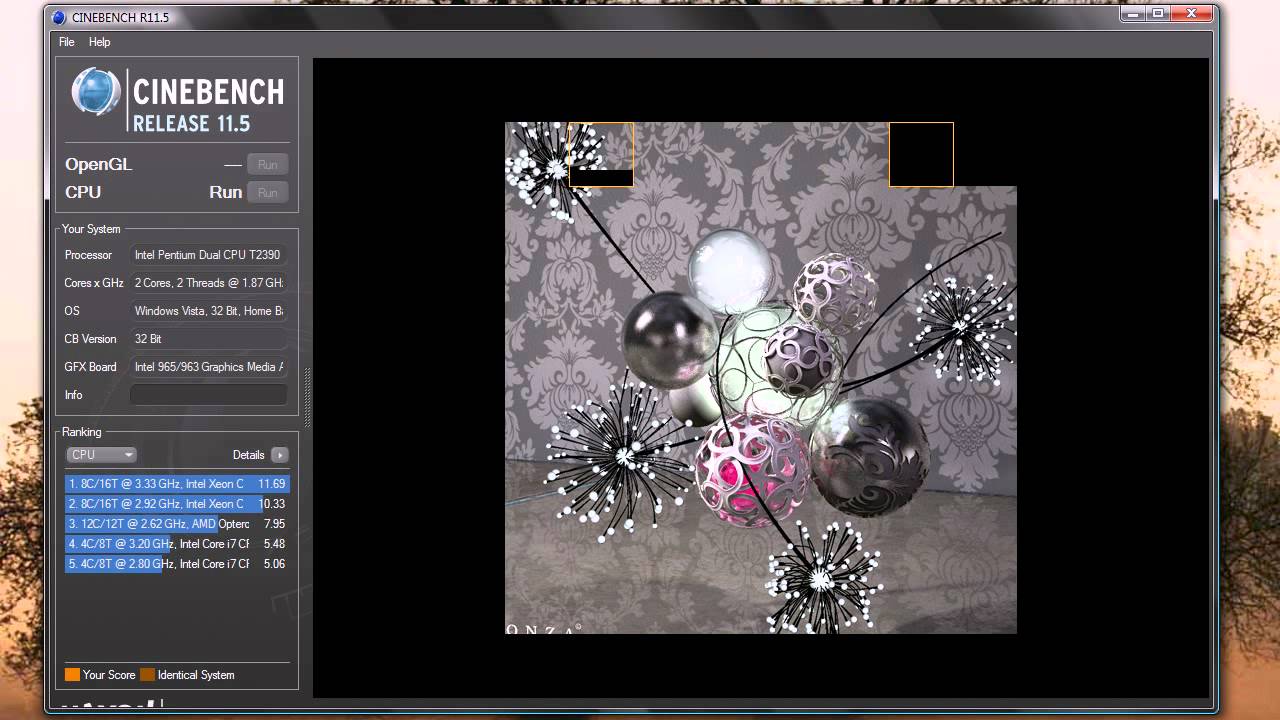Viewport: 1280px width, 720px height.
Task: Run the CPU benchmark
Action: pyautogui.click(x=267, y=192)
